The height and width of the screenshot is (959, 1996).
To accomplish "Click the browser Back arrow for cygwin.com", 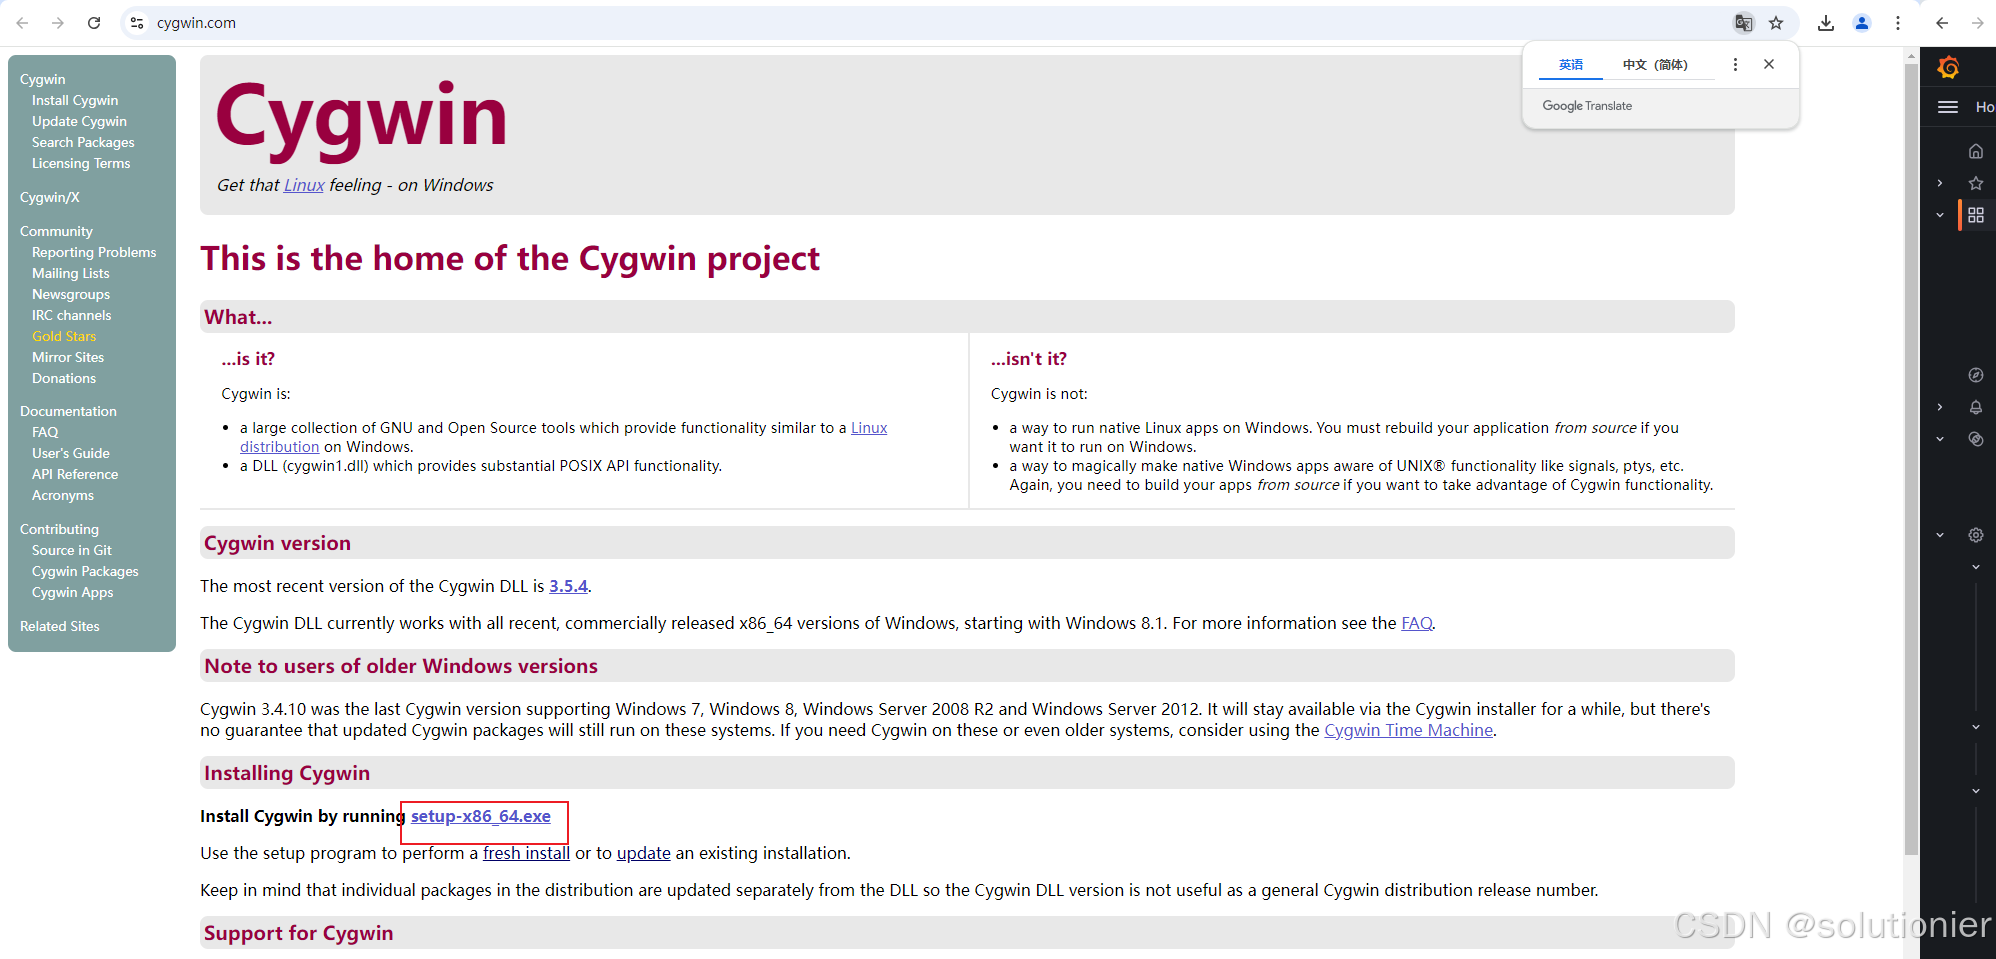I will tap(22, 23).
